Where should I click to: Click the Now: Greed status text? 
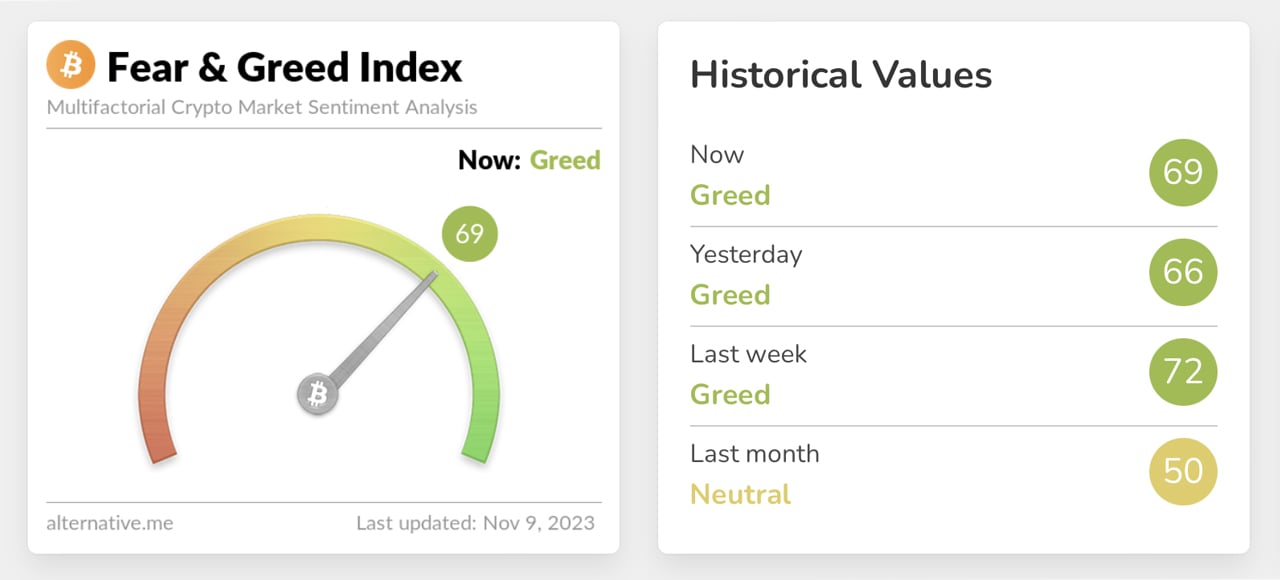(x=529, y=160)
